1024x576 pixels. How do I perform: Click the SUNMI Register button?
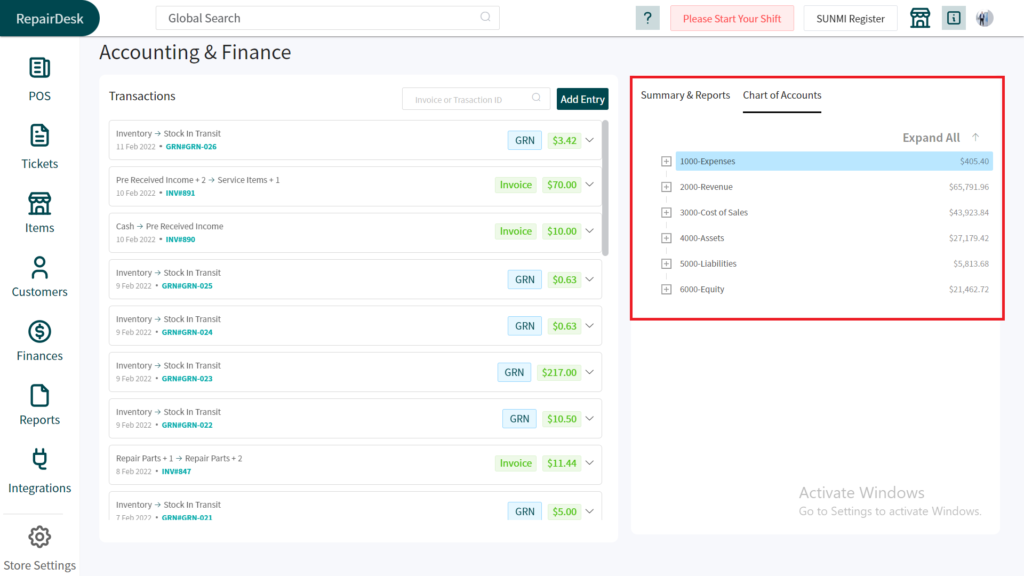pos(850,18)
